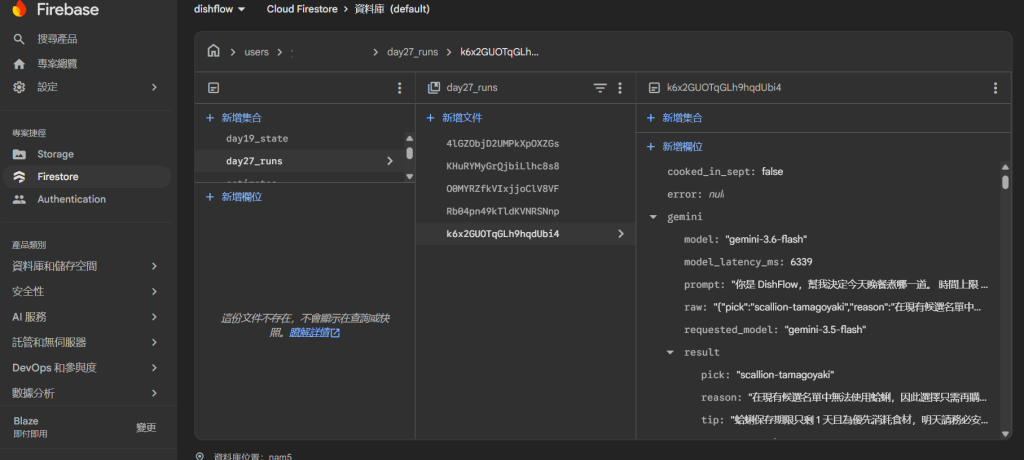Open the filter icon for day27_runs collection
This screenshot has width=1024, height=460.
coord(600,88)
